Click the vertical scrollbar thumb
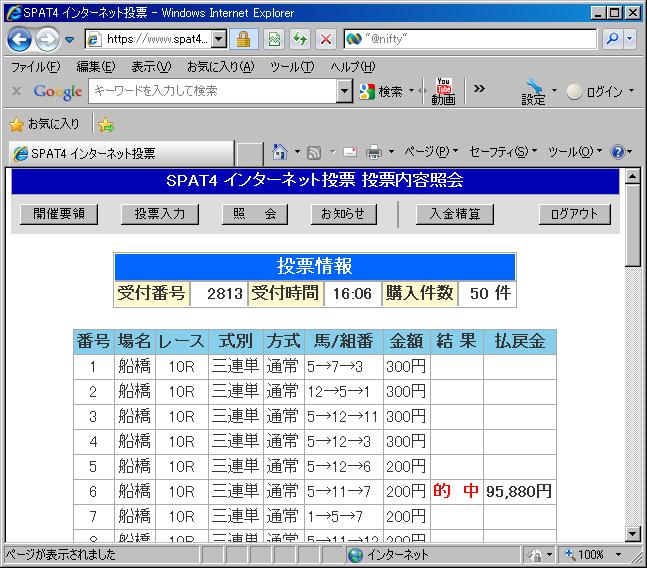 632,226
